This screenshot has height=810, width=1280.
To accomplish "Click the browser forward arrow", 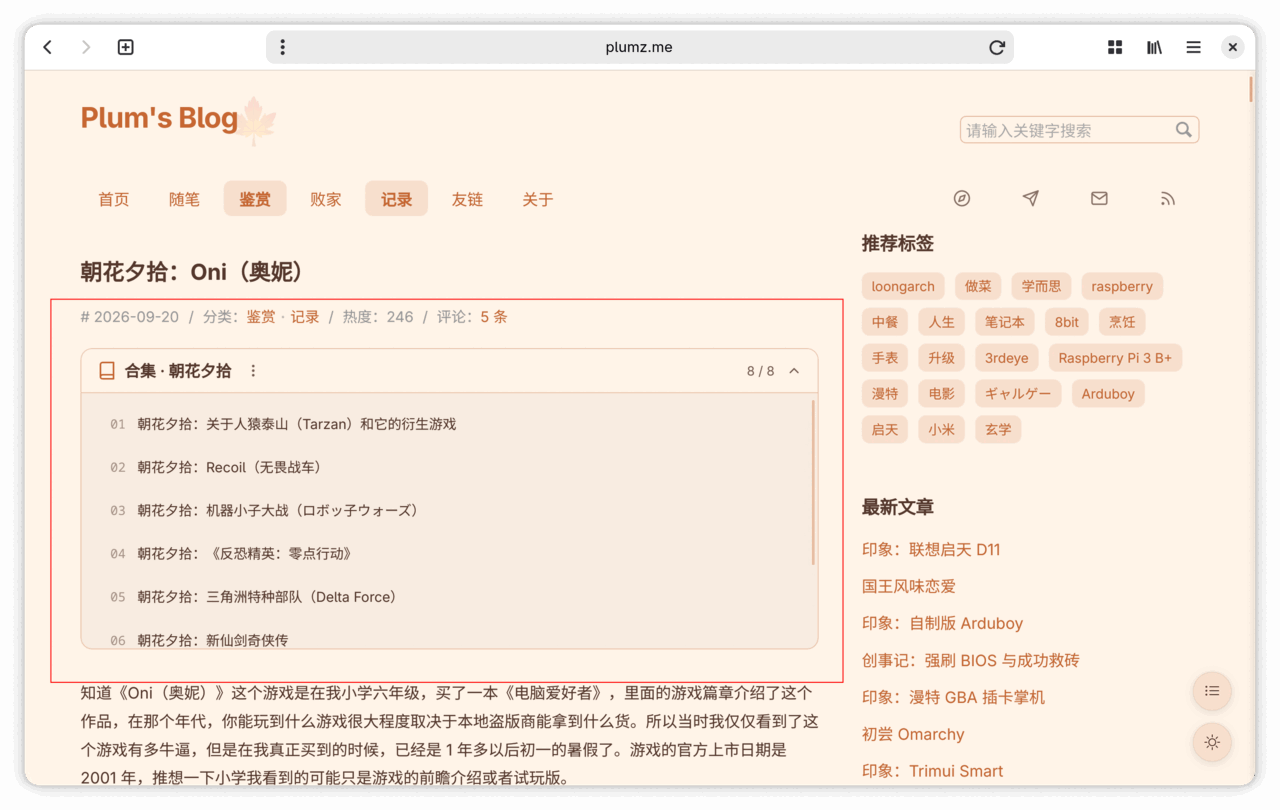I will click(86, 47).
